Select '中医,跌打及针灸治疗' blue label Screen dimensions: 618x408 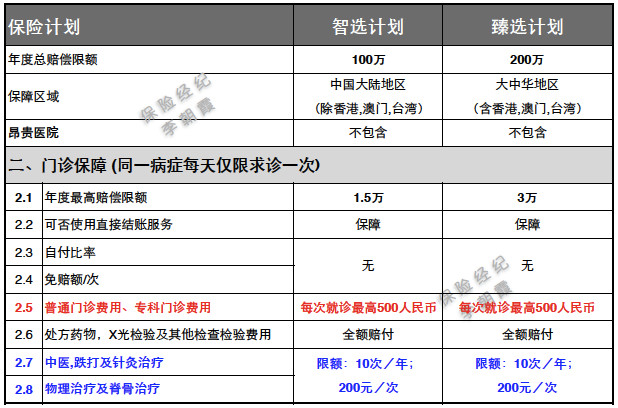coord(104,362)
